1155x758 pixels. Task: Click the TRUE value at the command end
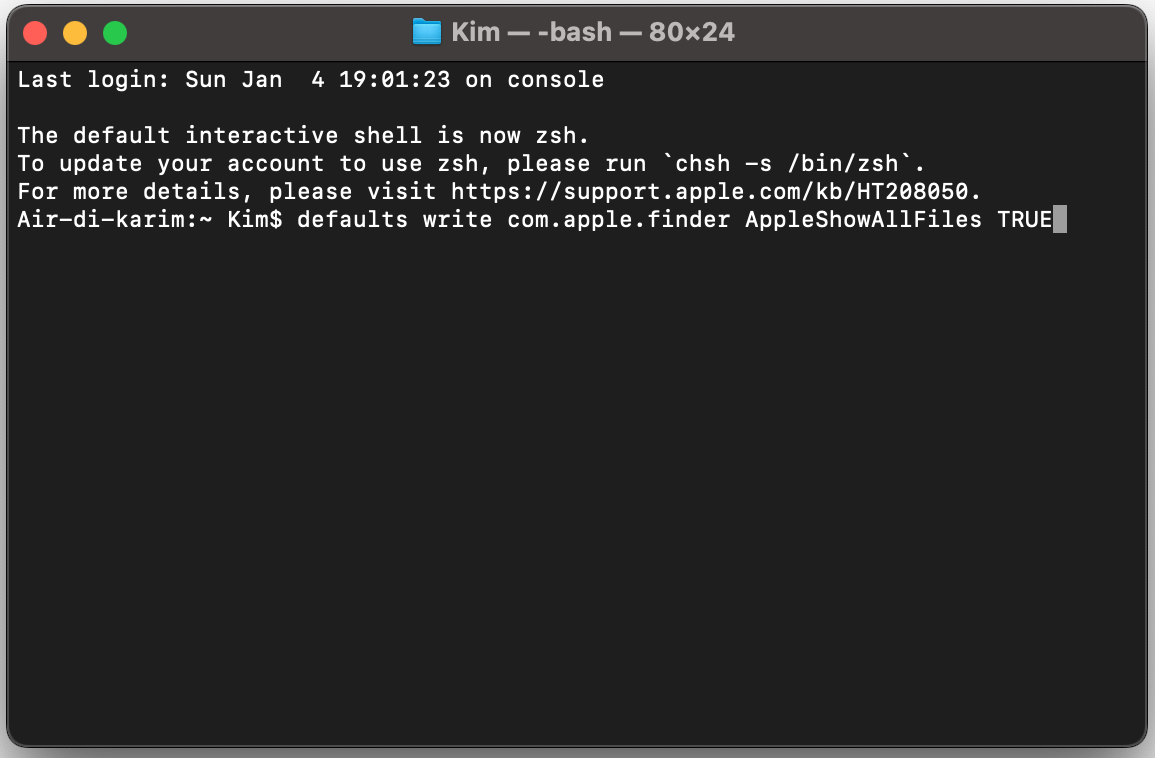click(x=1023, y=219)
